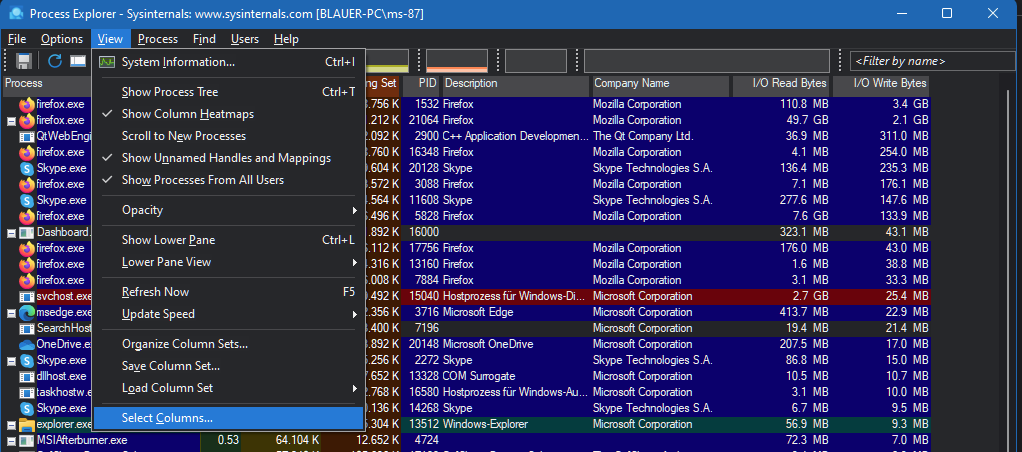Click the Firefox icon in the PID 16348 row
This screenshot has width=1022, height=452.
[27, 153]
